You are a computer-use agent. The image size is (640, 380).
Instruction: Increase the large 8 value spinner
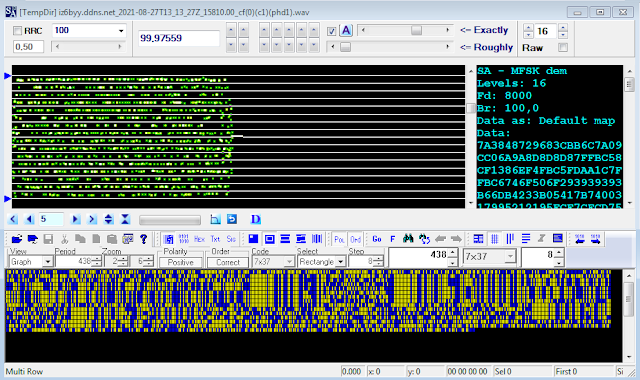(559, 253)
